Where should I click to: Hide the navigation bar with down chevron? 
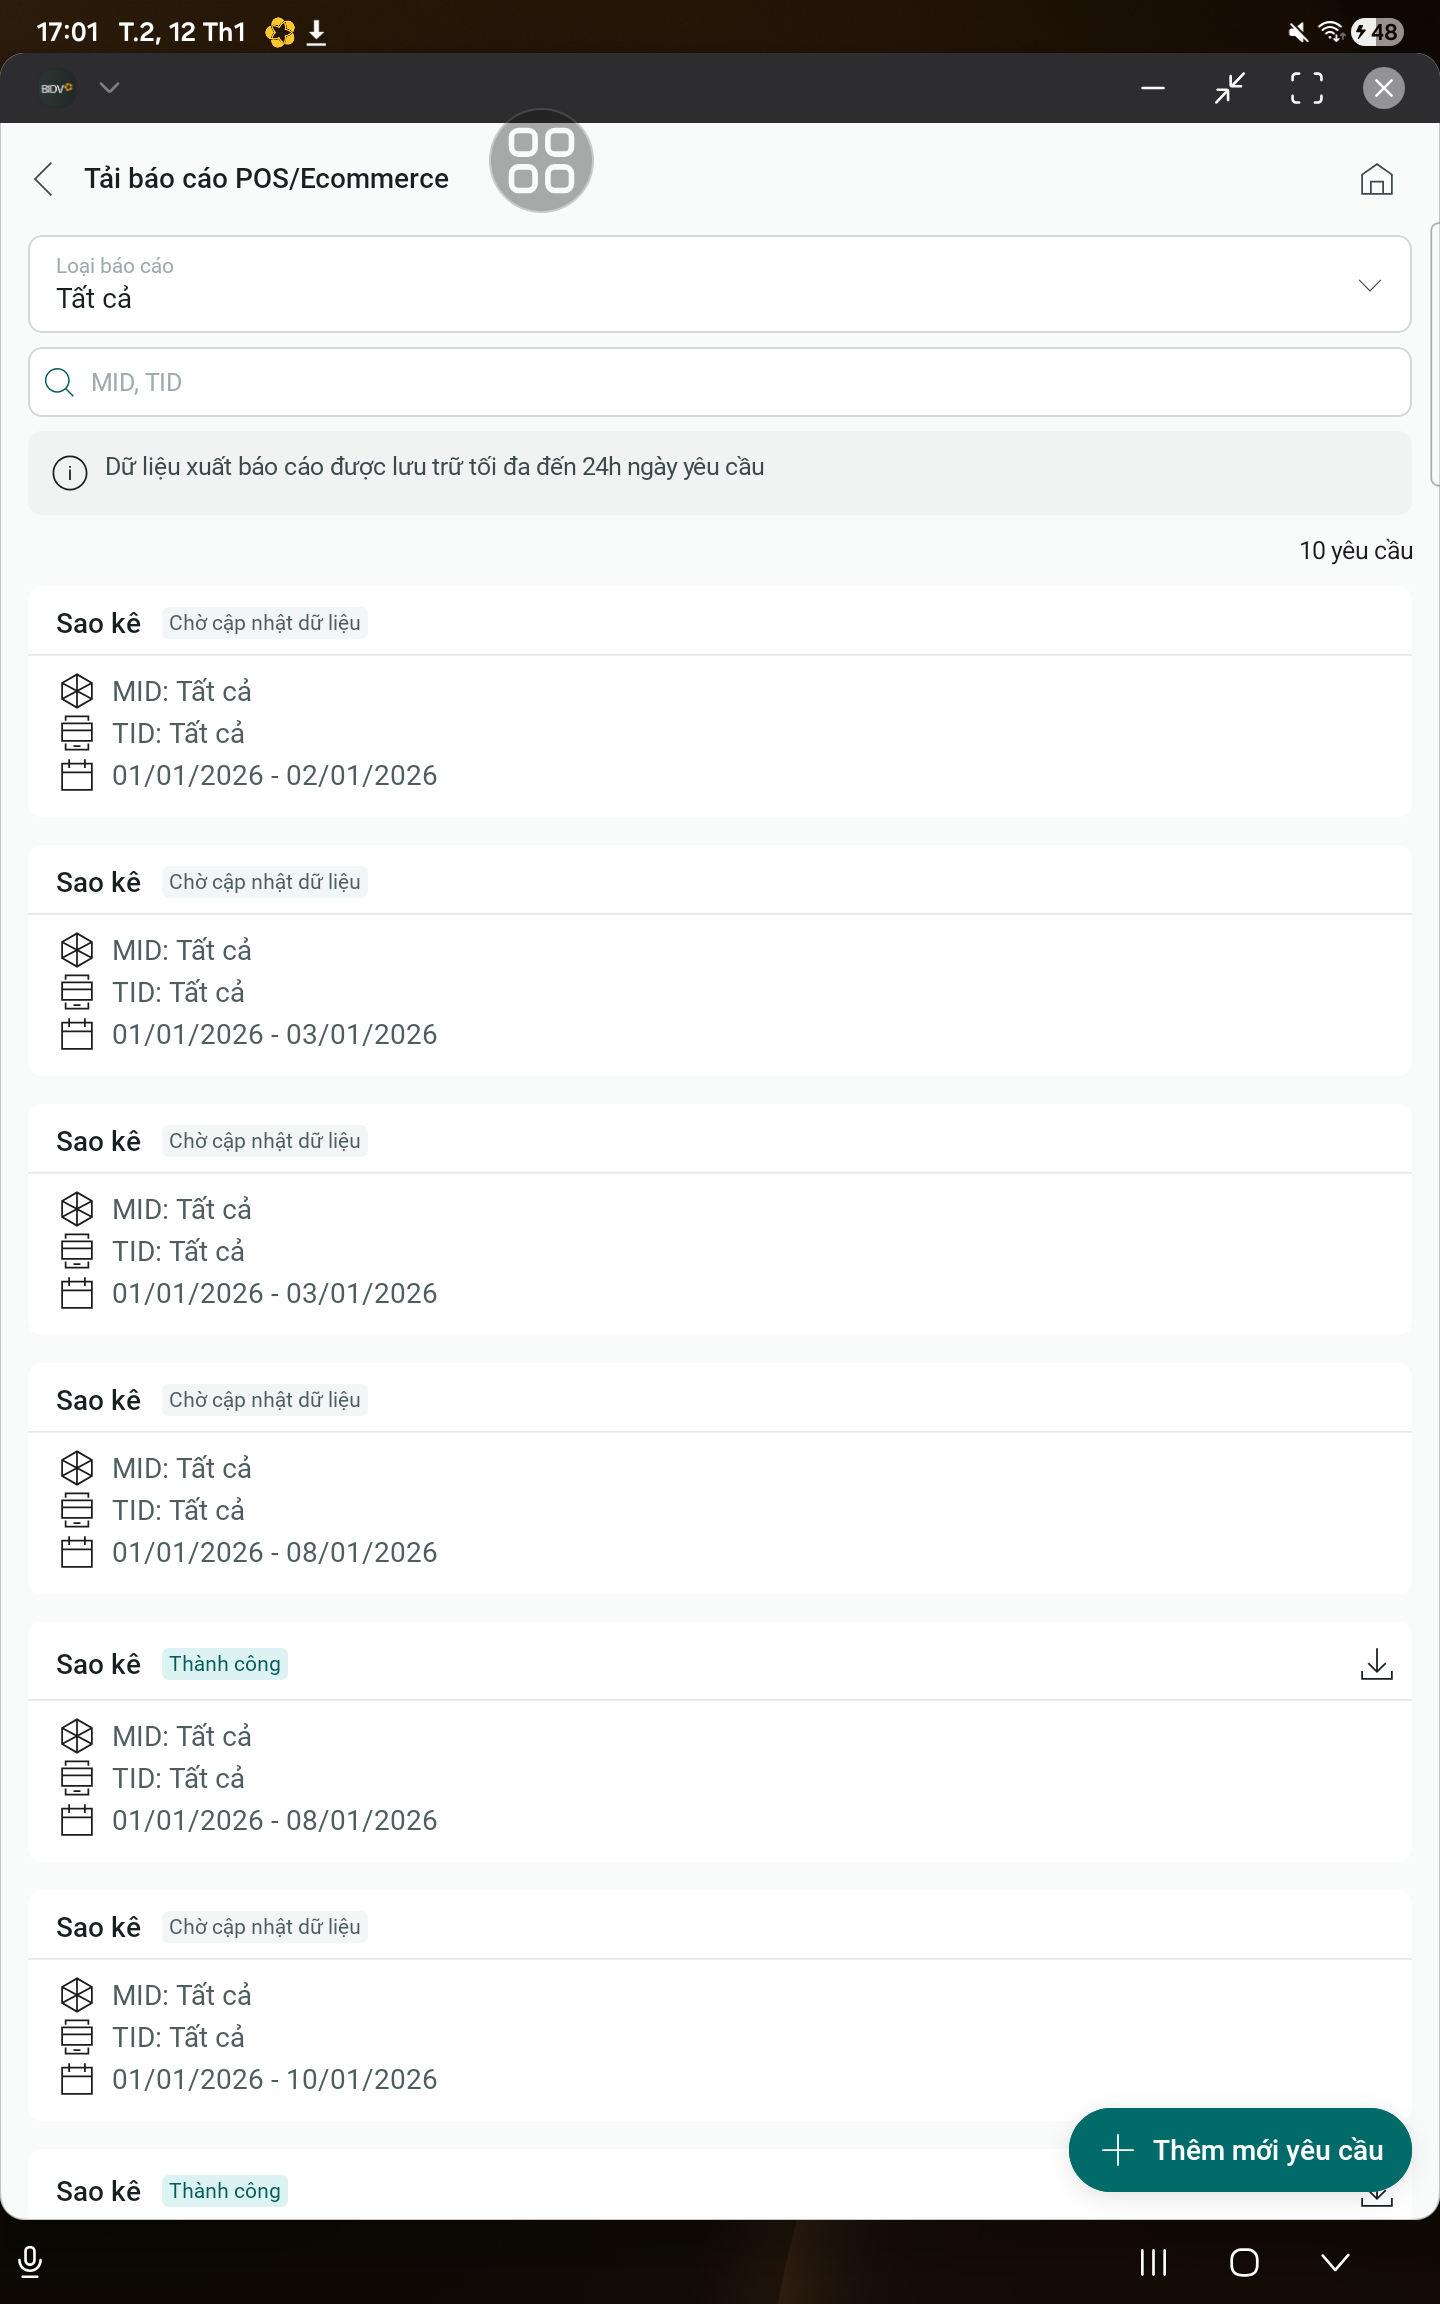pyautogui.click(x=1335, y=2262)
